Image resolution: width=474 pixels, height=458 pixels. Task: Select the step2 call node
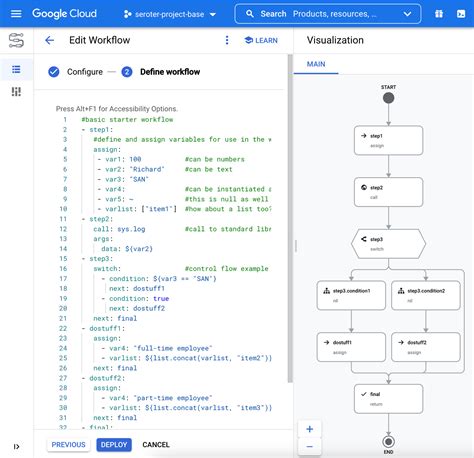[x=389, y=192]
